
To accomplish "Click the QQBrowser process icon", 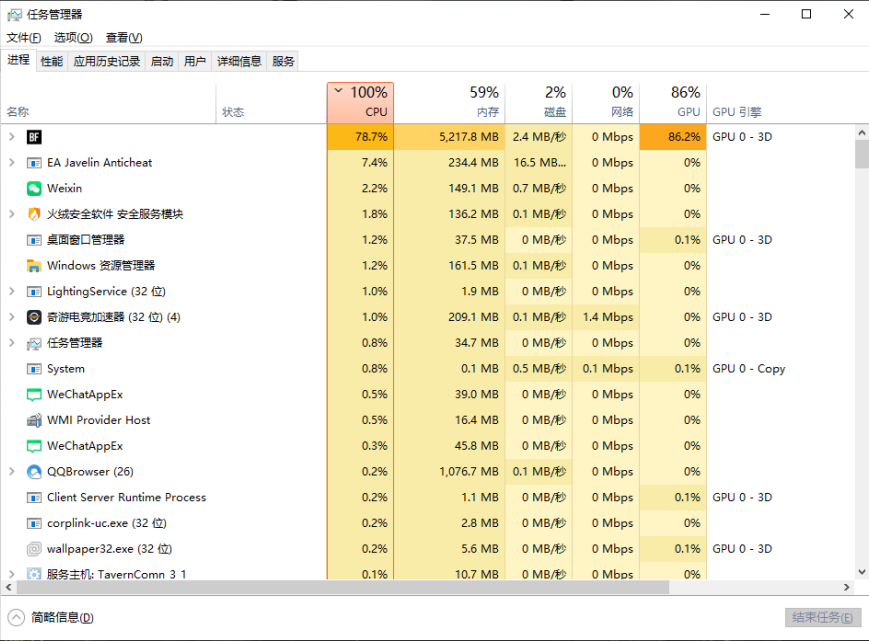I will pyautogui.click(x=34, y=472).
